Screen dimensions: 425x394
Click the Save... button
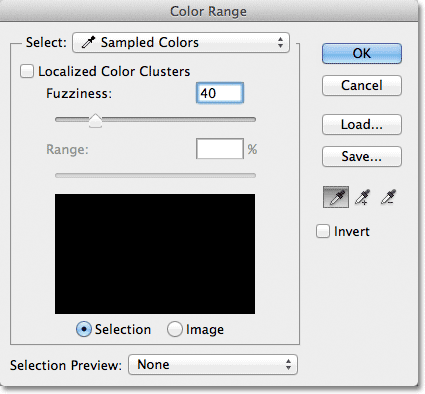point(362,156)
